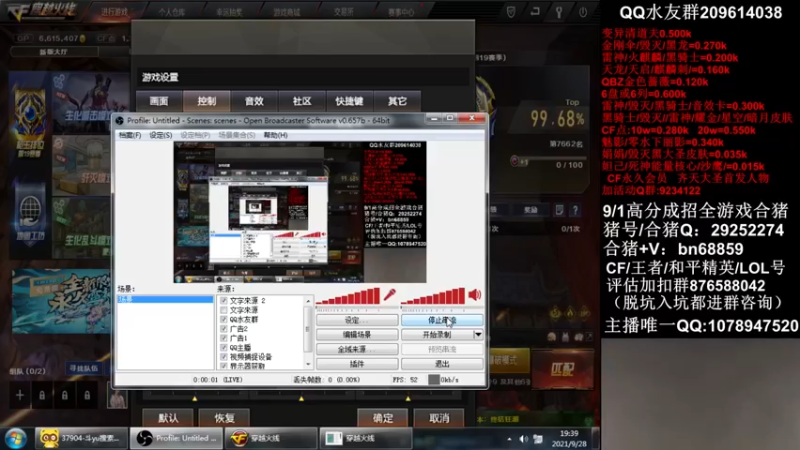Enable the unchecked 文字來源 source checkbox
The height and width of the screenshot is (450, 800).
(x=223, y=310)
